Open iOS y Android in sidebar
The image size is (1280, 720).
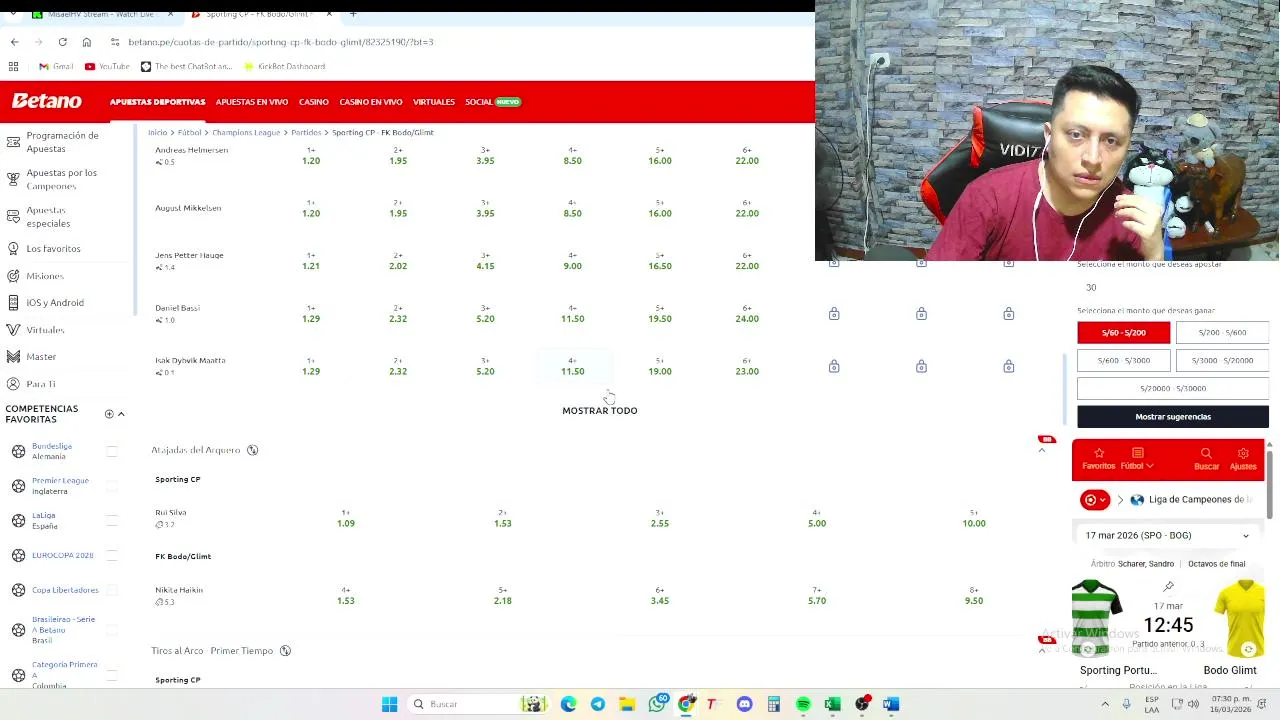coord(55,303)
